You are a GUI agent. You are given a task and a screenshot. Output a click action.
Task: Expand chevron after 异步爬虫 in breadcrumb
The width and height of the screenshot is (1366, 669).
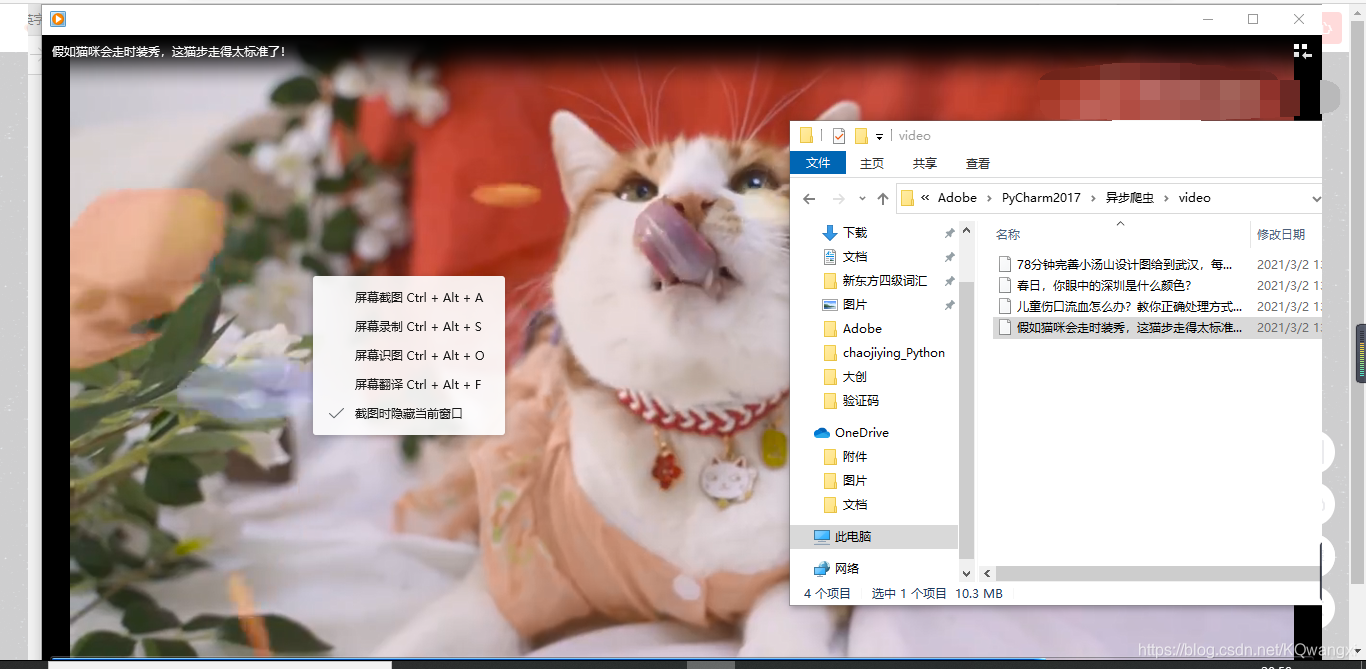1167,198
